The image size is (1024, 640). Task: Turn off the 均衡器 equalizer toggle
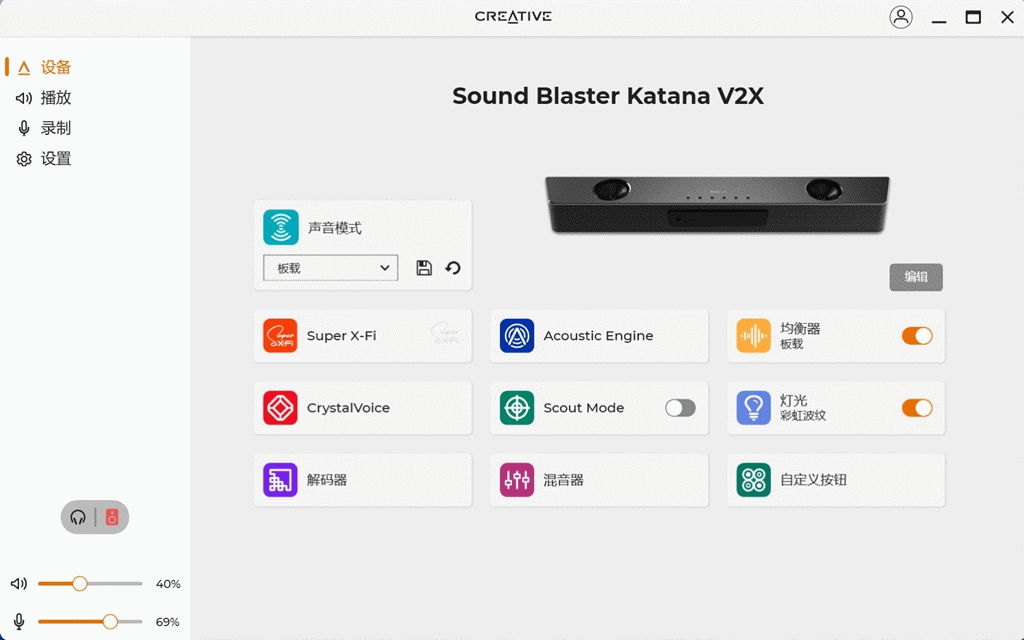tap(917, 336)
